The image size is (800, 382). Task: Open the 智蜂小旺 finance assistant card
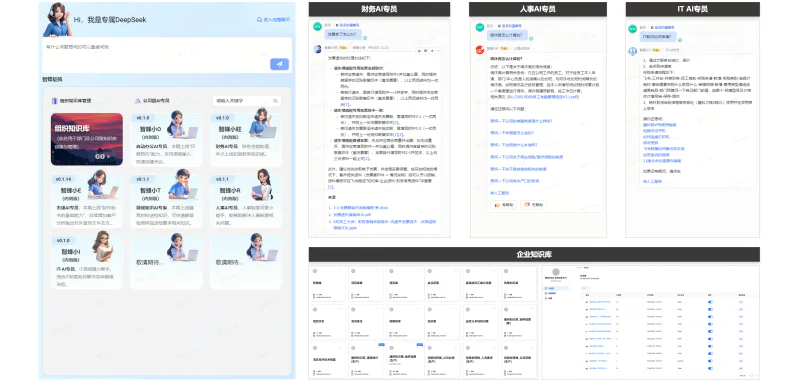[245, 139]
